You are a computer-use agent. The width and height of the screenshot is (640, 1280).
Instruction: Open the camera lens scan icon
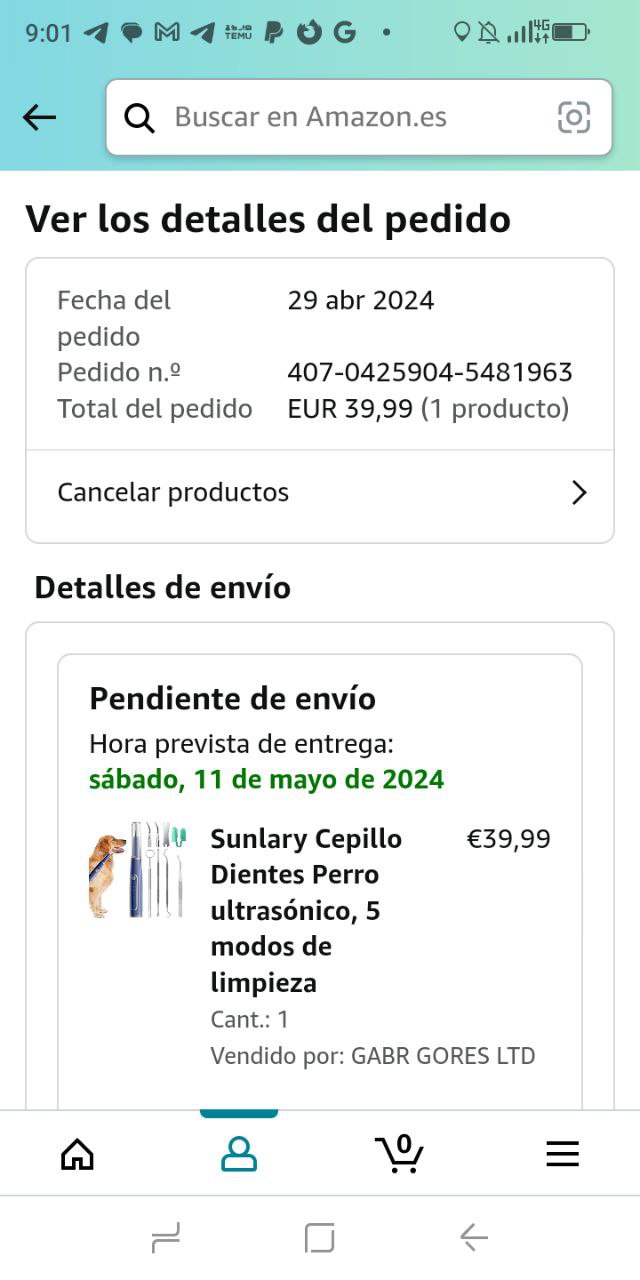pyautogui.click(x=574, y=118)
